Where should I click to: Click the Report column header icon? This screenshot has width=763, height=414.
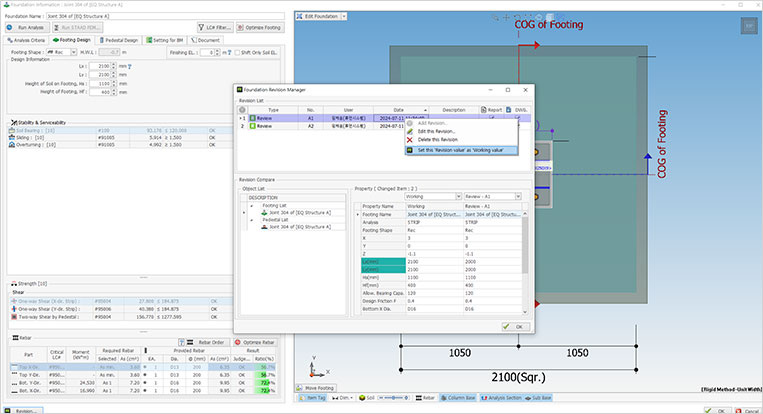[x=484, y=110]
